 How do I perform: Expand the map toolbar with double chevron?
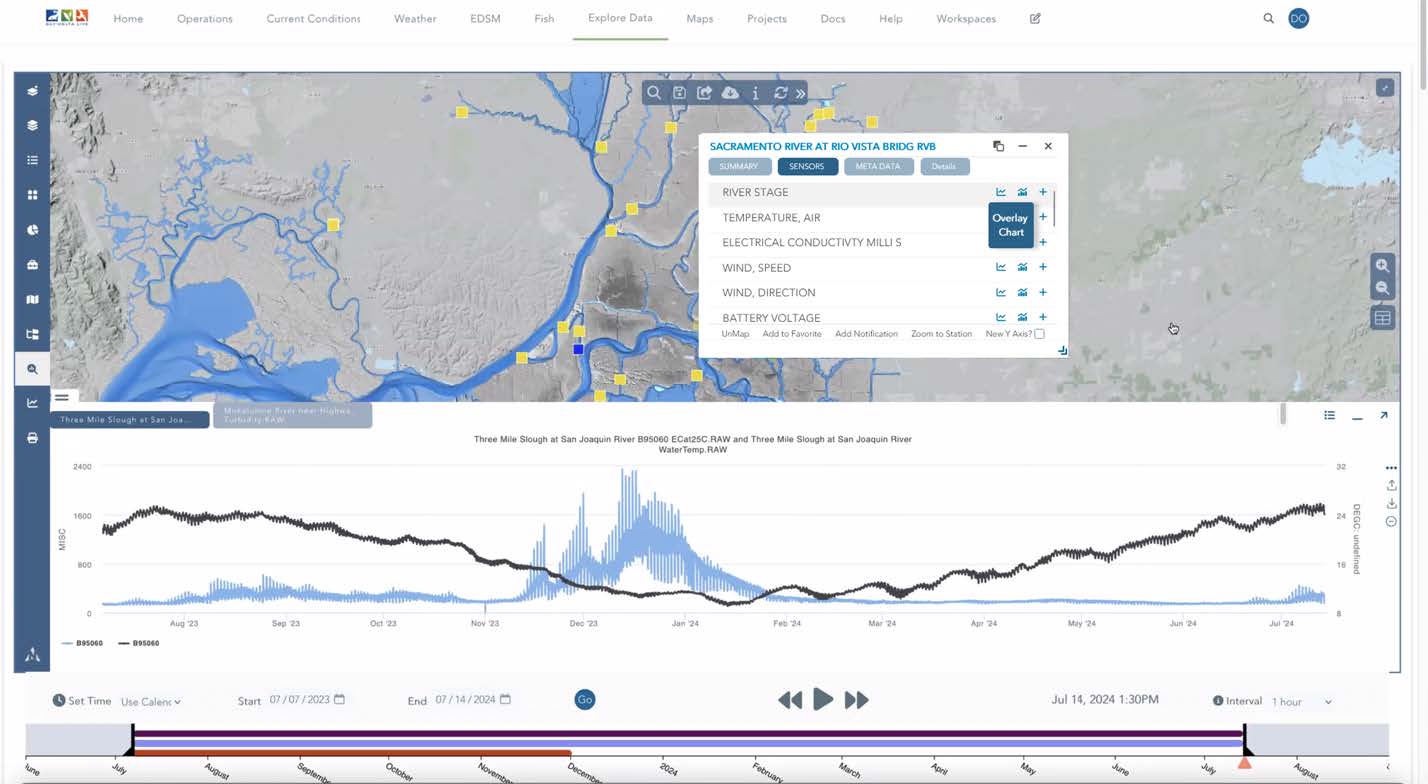801,93
